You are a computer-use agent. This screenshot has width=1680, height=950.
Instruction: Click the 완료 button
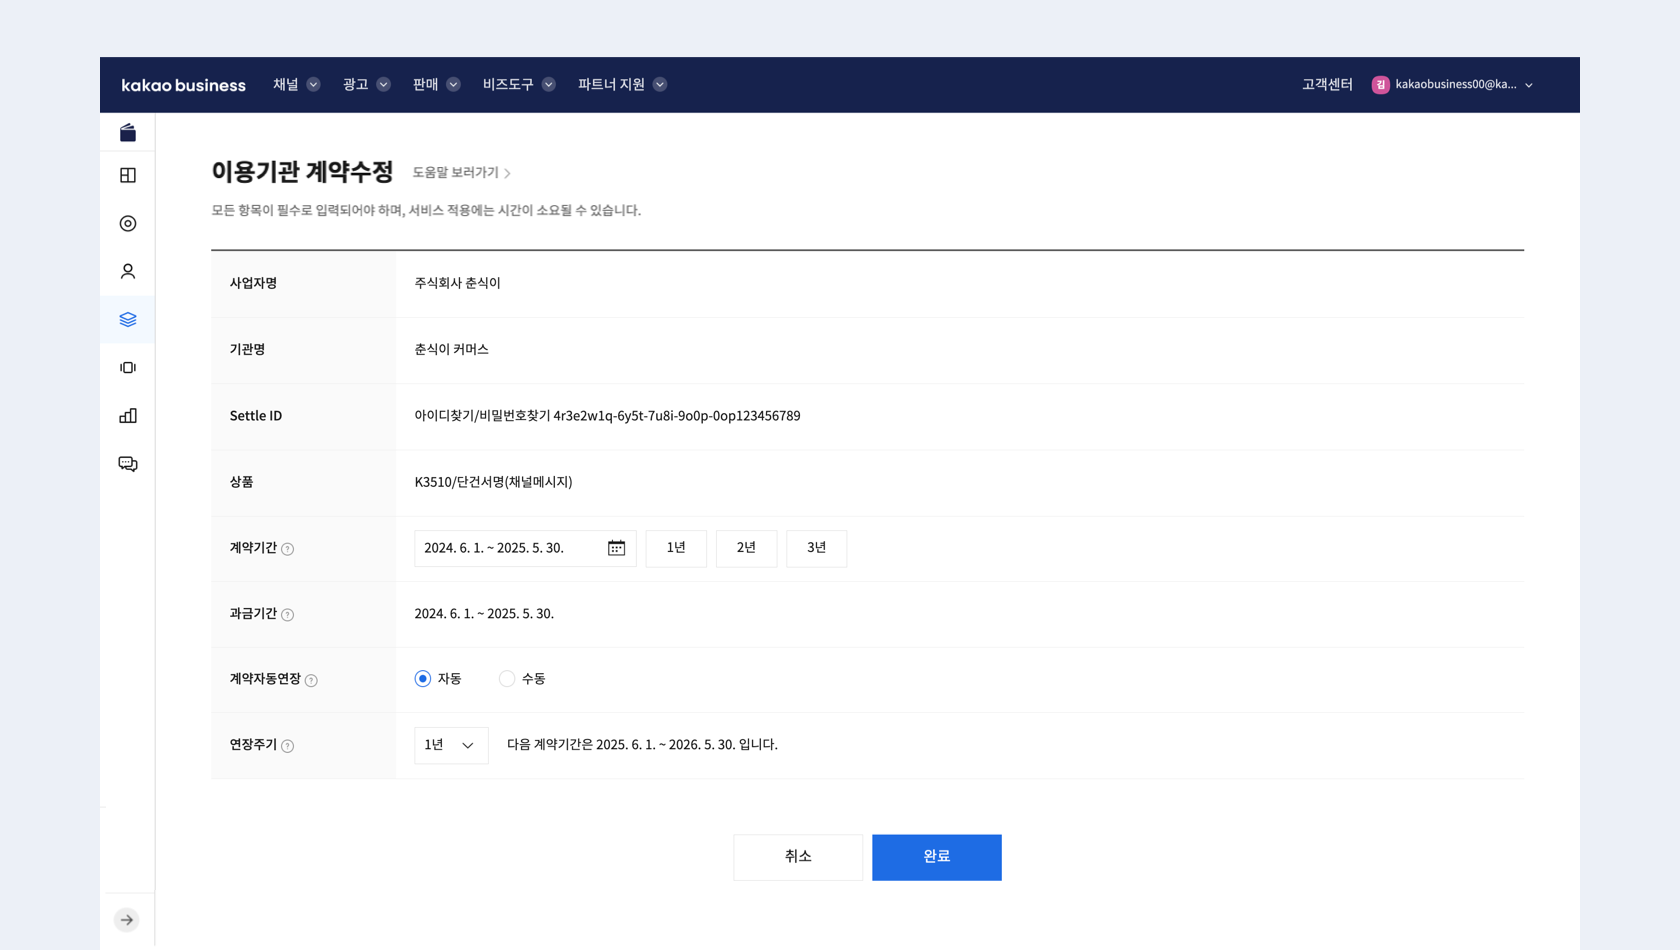click(x=936, y=857)
